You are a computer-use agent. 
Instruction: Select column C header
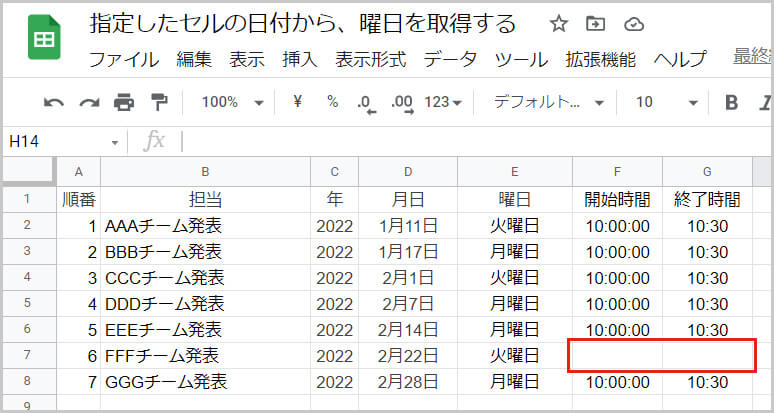tap(335, 172)
